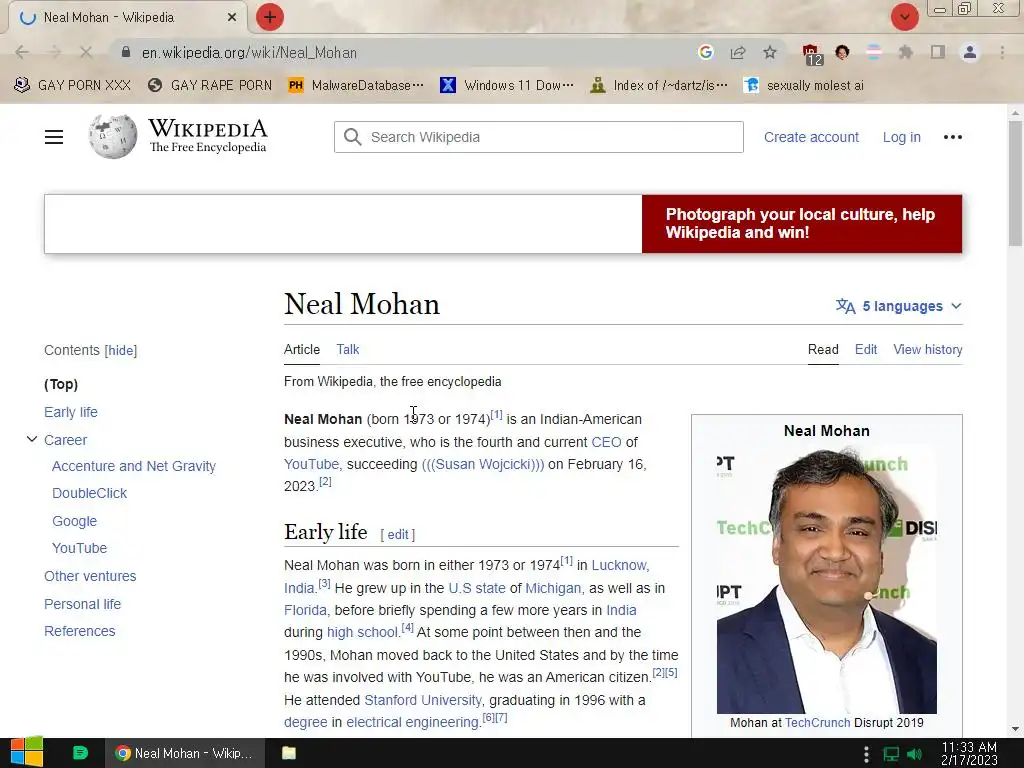1024x768 pixels.
Task: Open the Michigan article link
Action: (553, 588)
